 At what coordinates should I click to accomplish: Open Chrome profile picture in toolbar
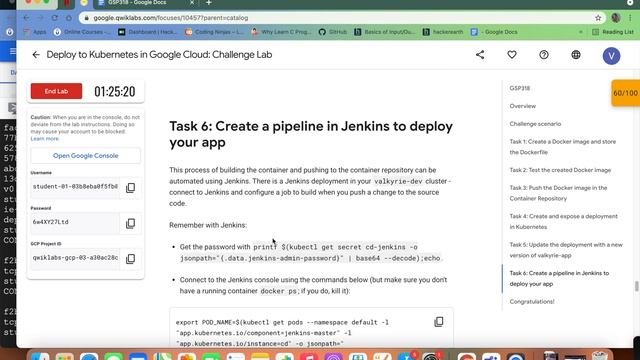point(616,18)
